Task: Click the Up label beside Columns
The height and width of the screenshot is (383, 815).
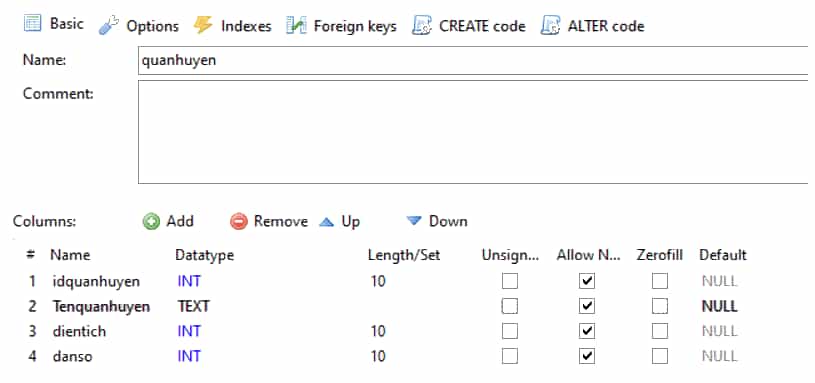Action: click(350, 222)
